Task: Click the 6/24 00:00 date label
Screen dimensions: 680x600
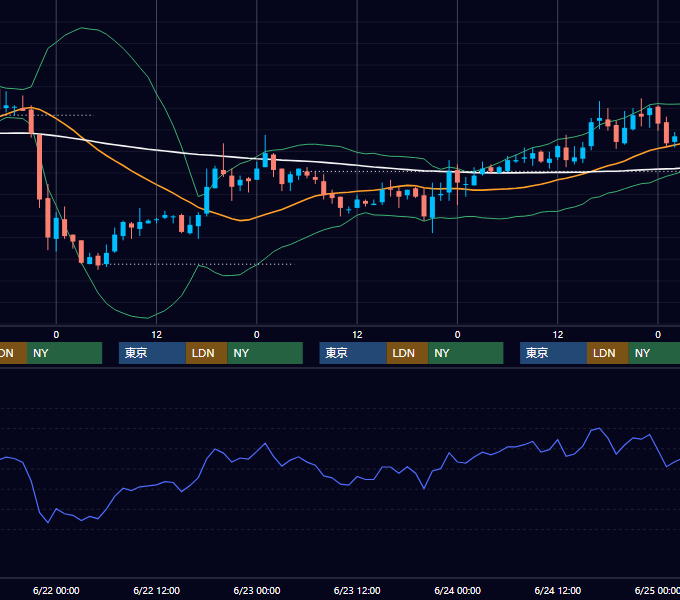Action: (458, 590)
